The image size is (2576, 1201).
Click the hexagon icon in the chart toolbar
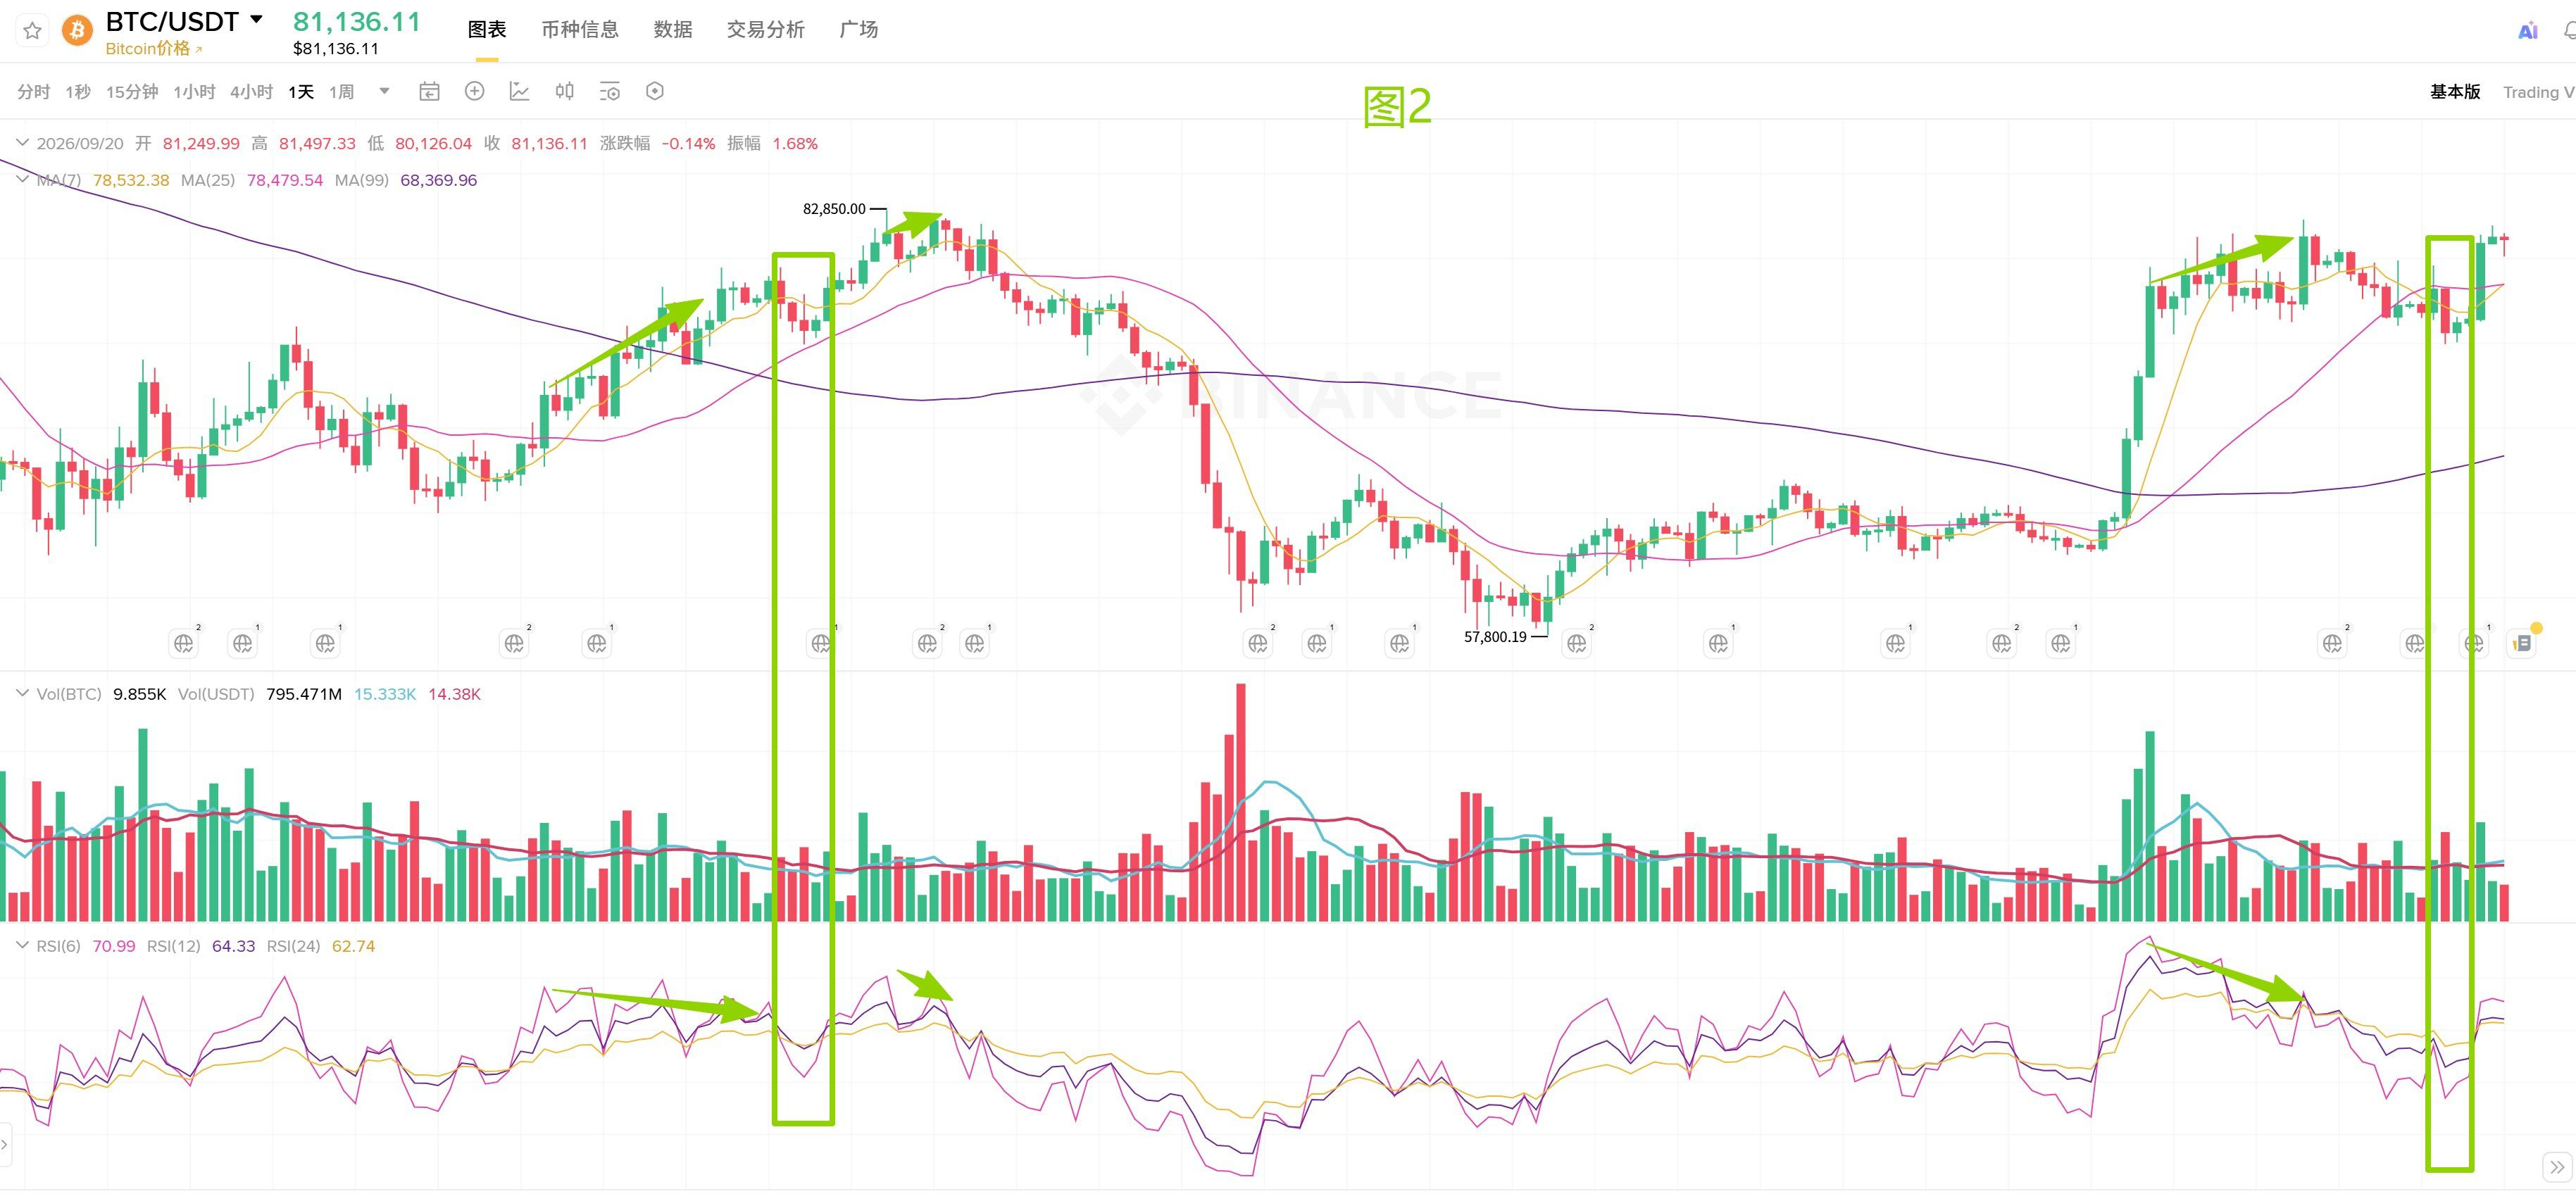655,92
